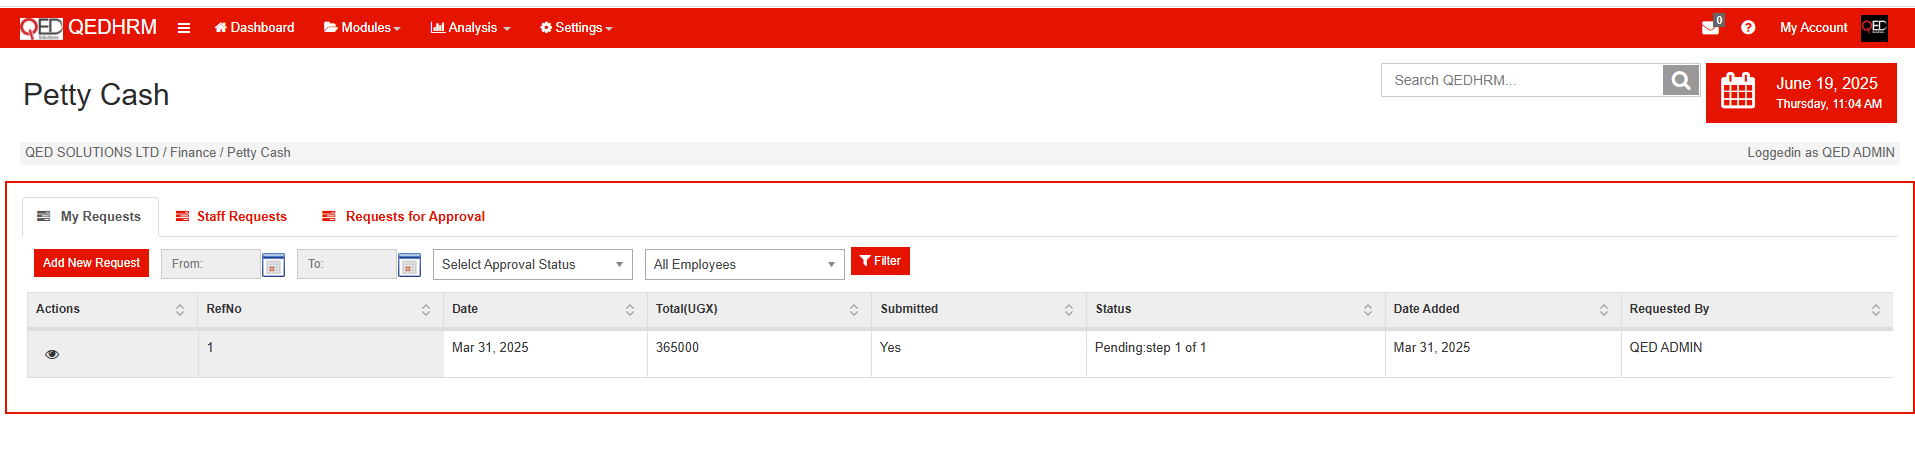Viewport: 1915px width, 454px height.
Task: Open the From date calendar picker
Action: click(x=273, y=265)
